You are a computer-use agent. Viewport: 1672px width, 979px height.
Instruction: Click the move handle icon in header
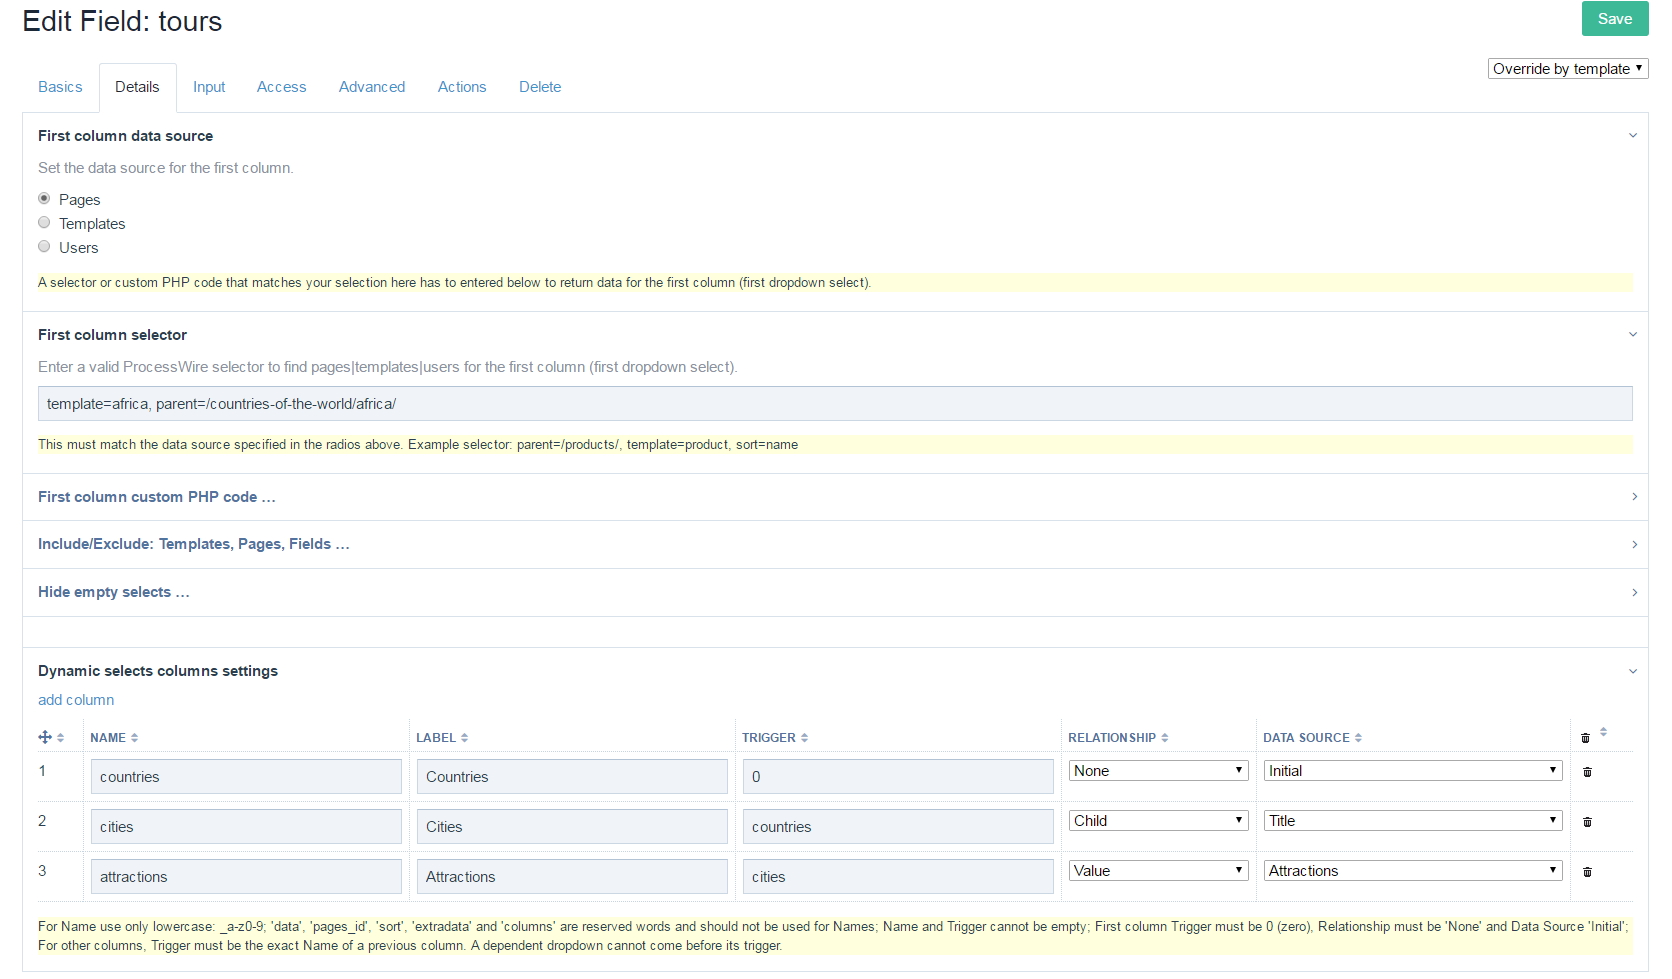[x=45, y=737]
